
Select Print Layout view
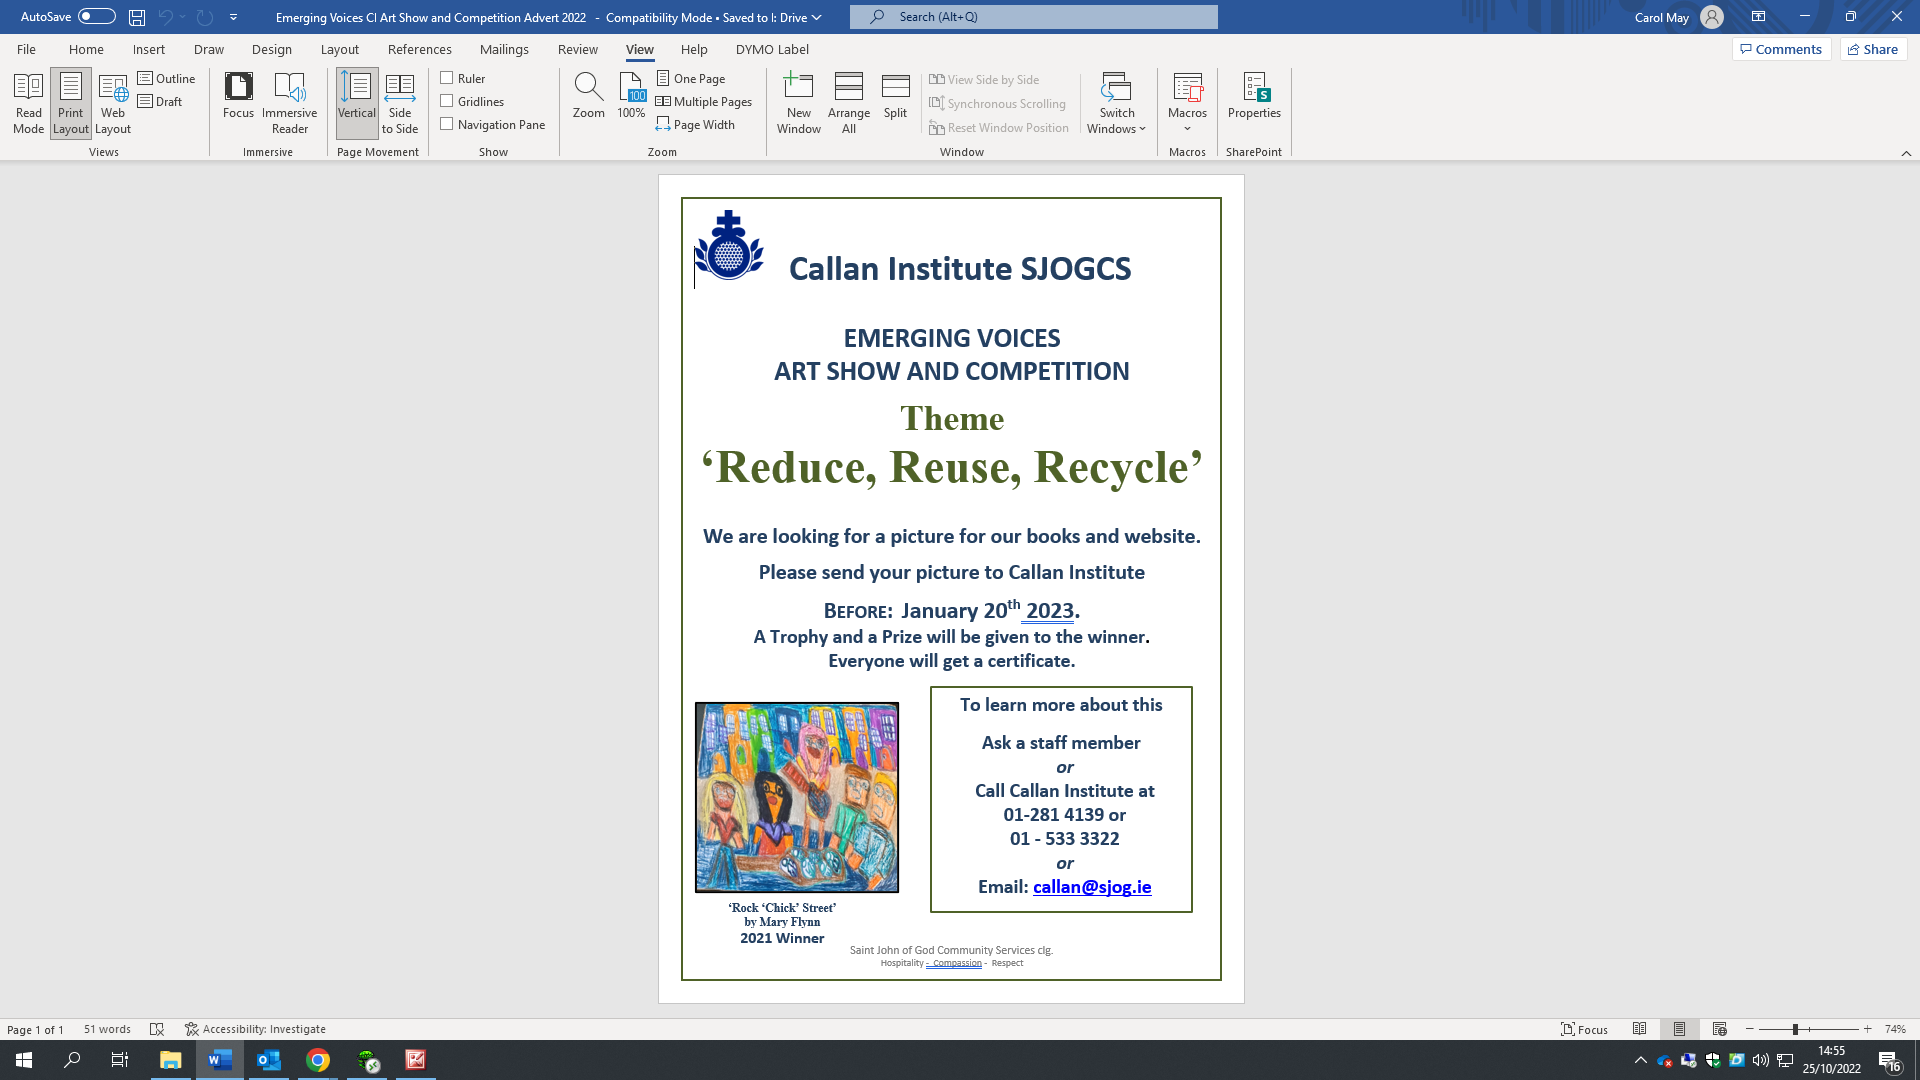coord(71,103)
